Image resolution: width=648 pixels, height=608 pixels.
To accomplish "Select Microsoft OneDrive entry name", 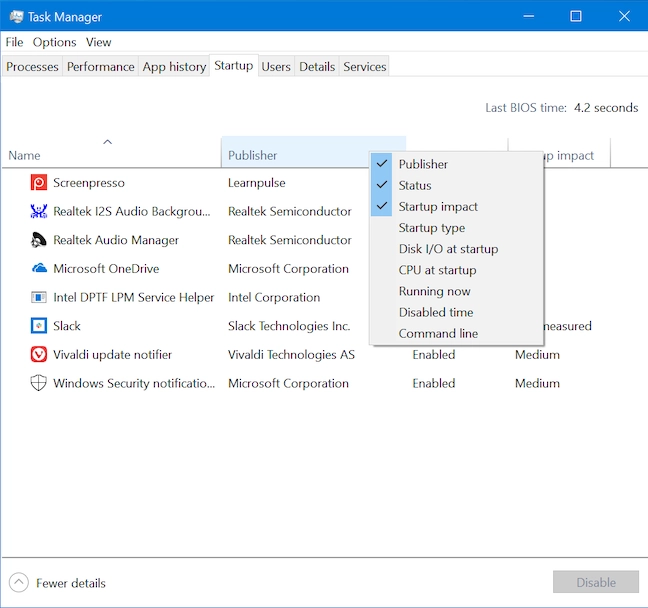I will [106, 269].
